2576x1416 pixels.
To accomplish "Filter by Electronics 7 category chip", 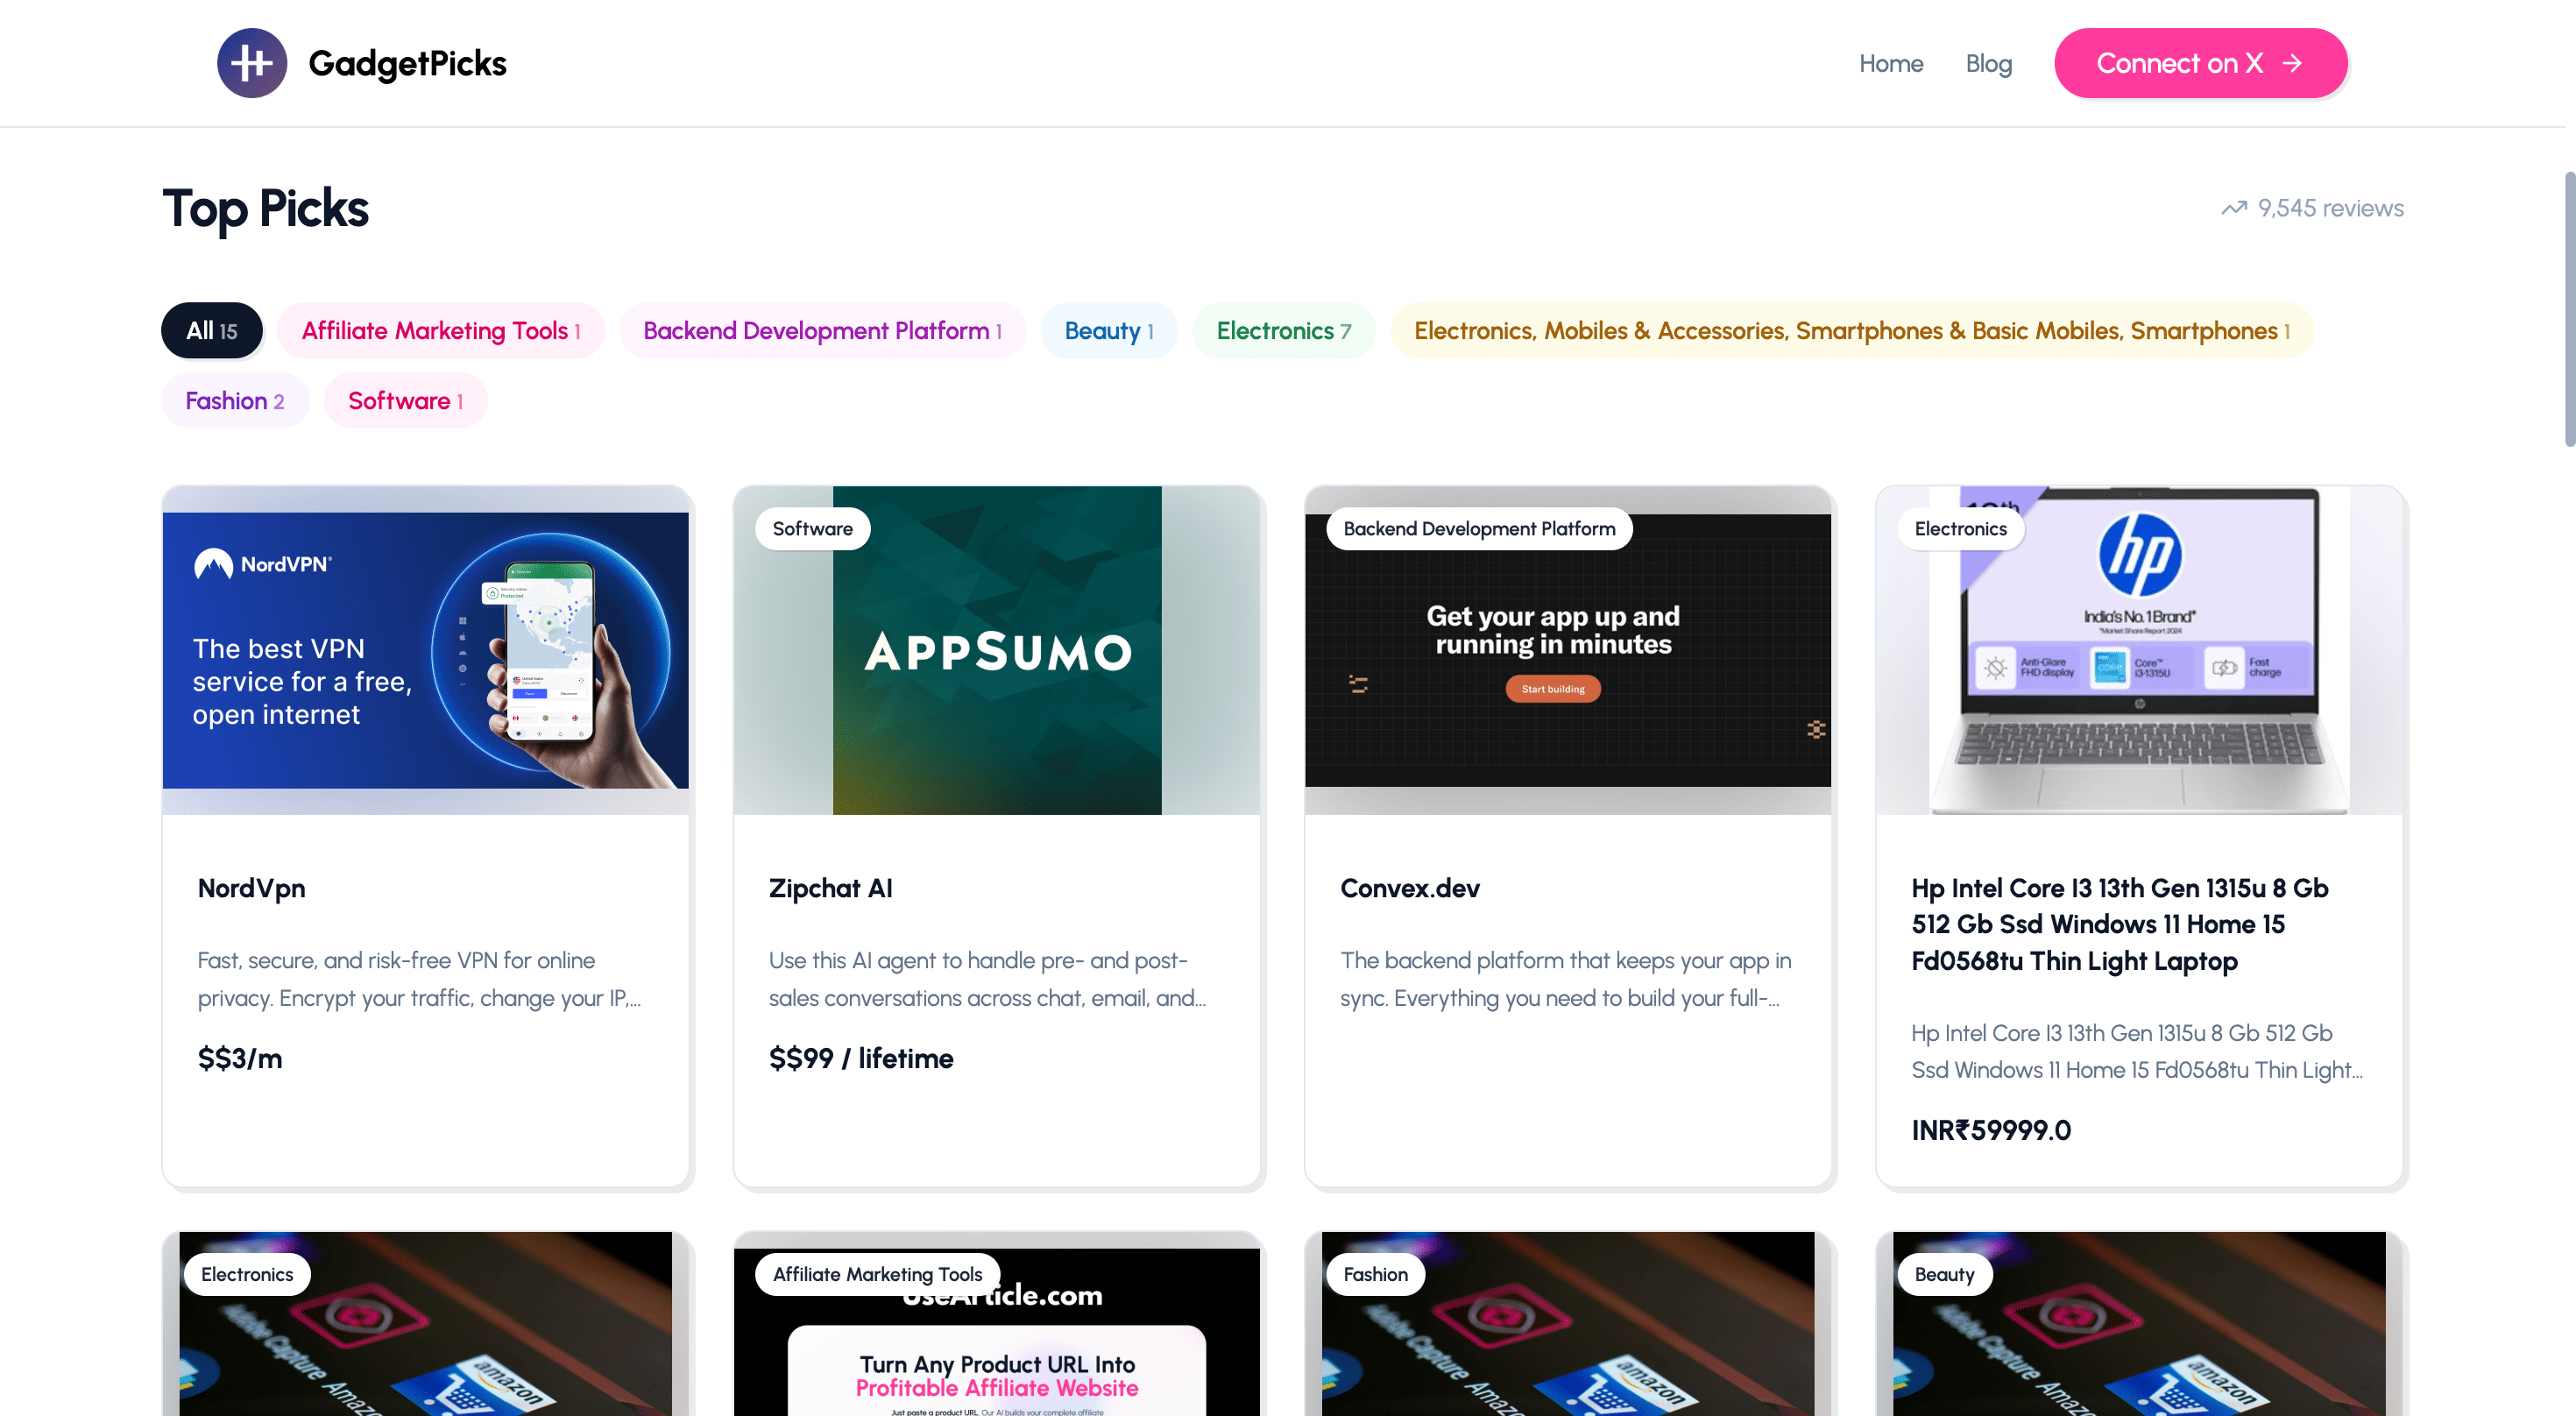I will (x=1283, y=330).
